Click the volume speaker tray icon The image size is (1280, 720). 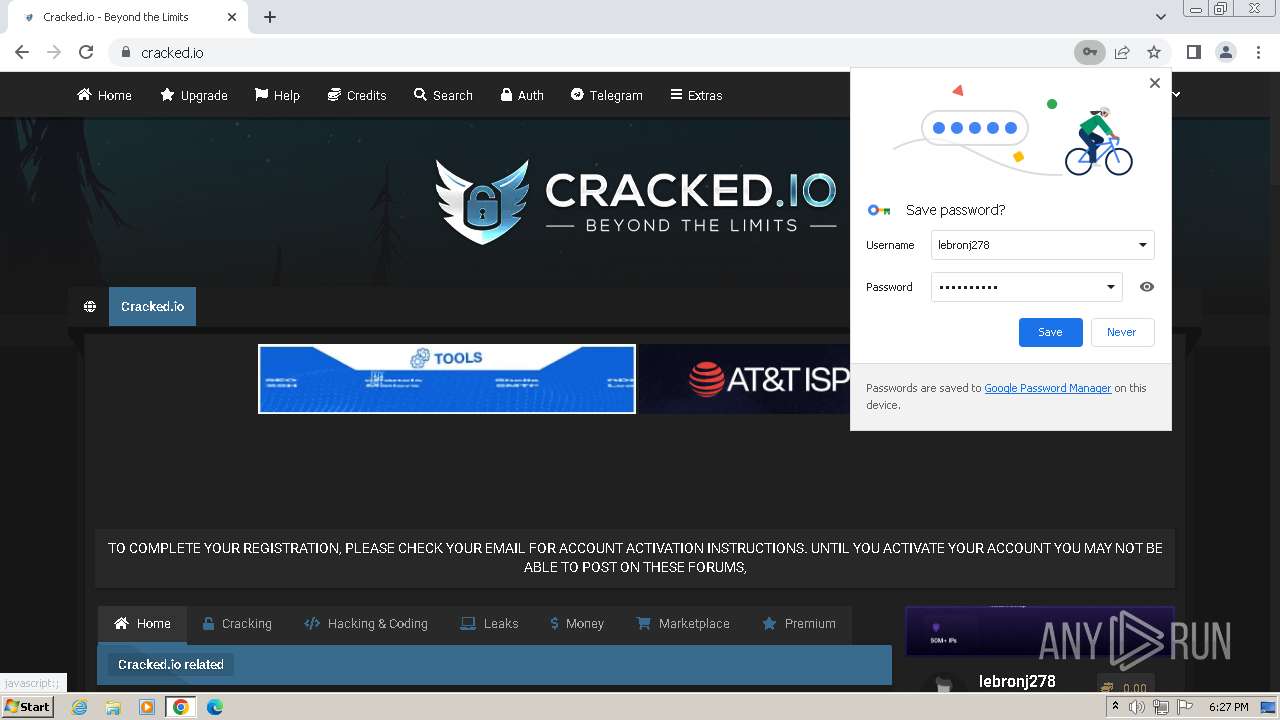[1137, 707]
